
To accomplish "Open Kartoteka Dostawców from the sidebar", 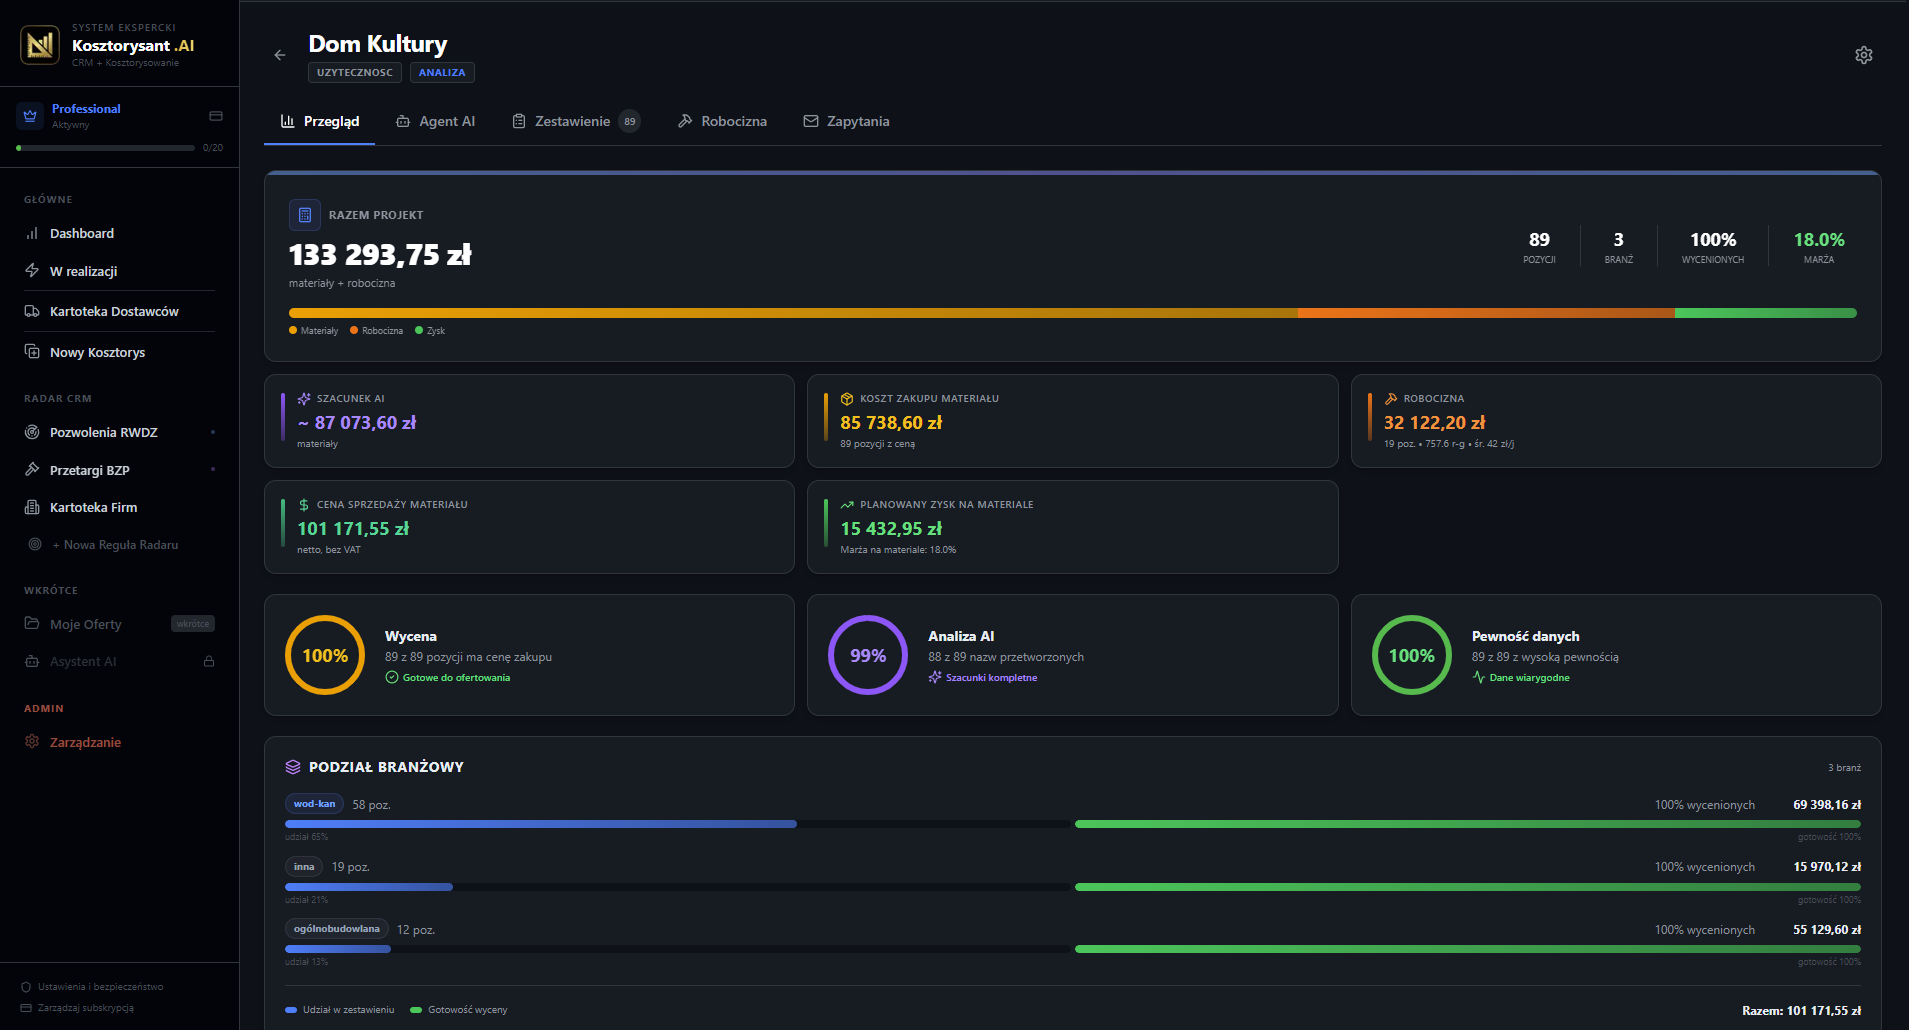I will click(114, 311).
